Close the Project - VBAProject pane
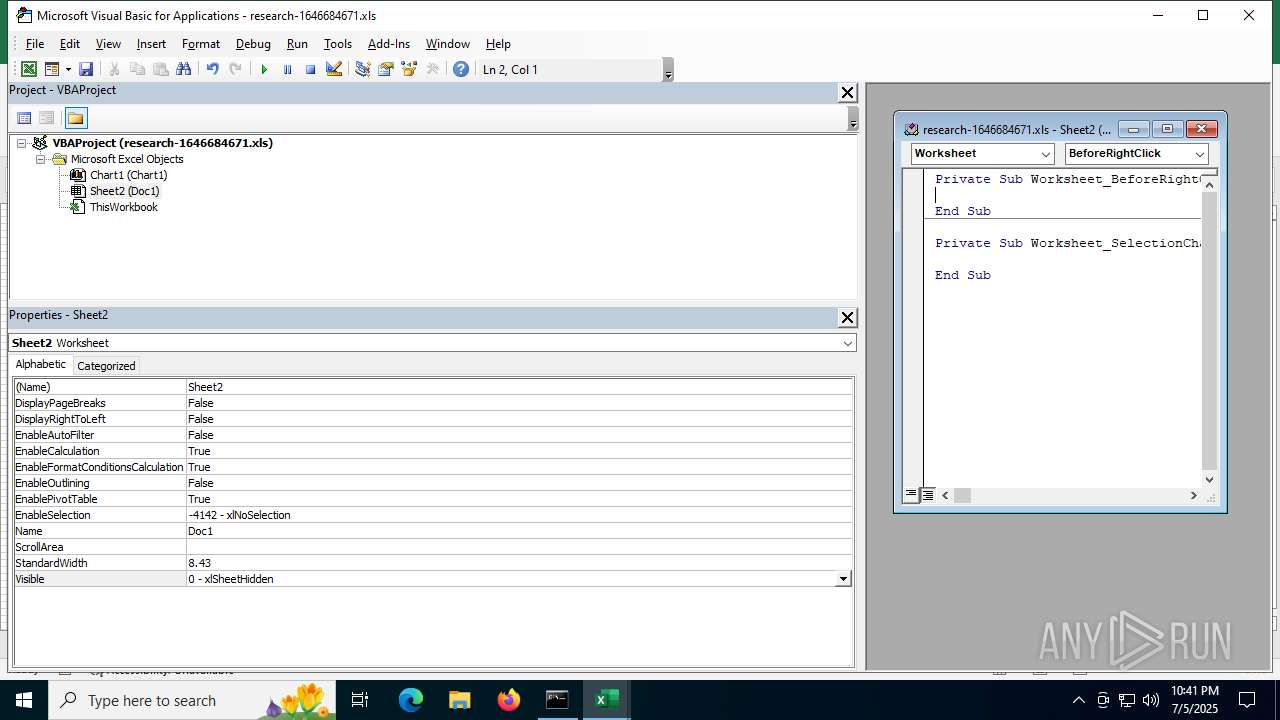The height and width of the screenshot is (720, 1280). coord(847,92)
